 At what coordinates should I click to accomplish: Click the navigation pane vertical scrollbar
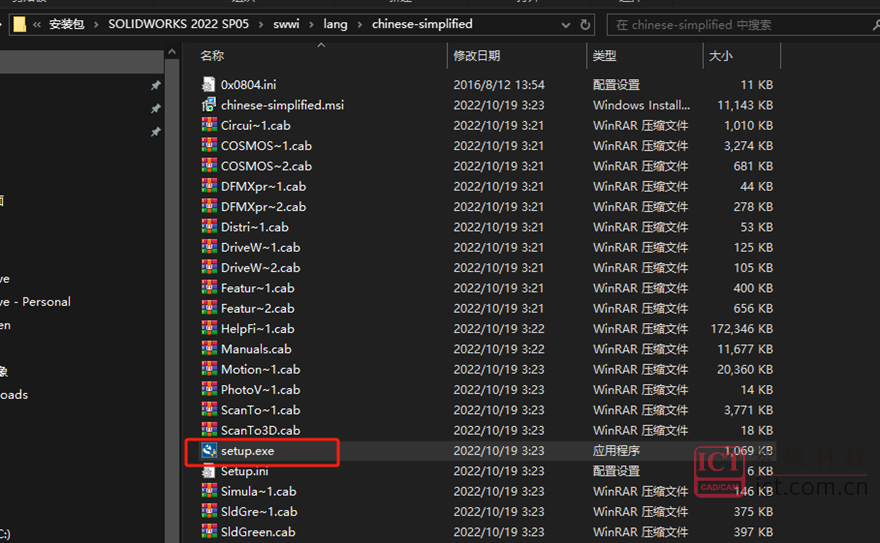[x=172, y=300]
